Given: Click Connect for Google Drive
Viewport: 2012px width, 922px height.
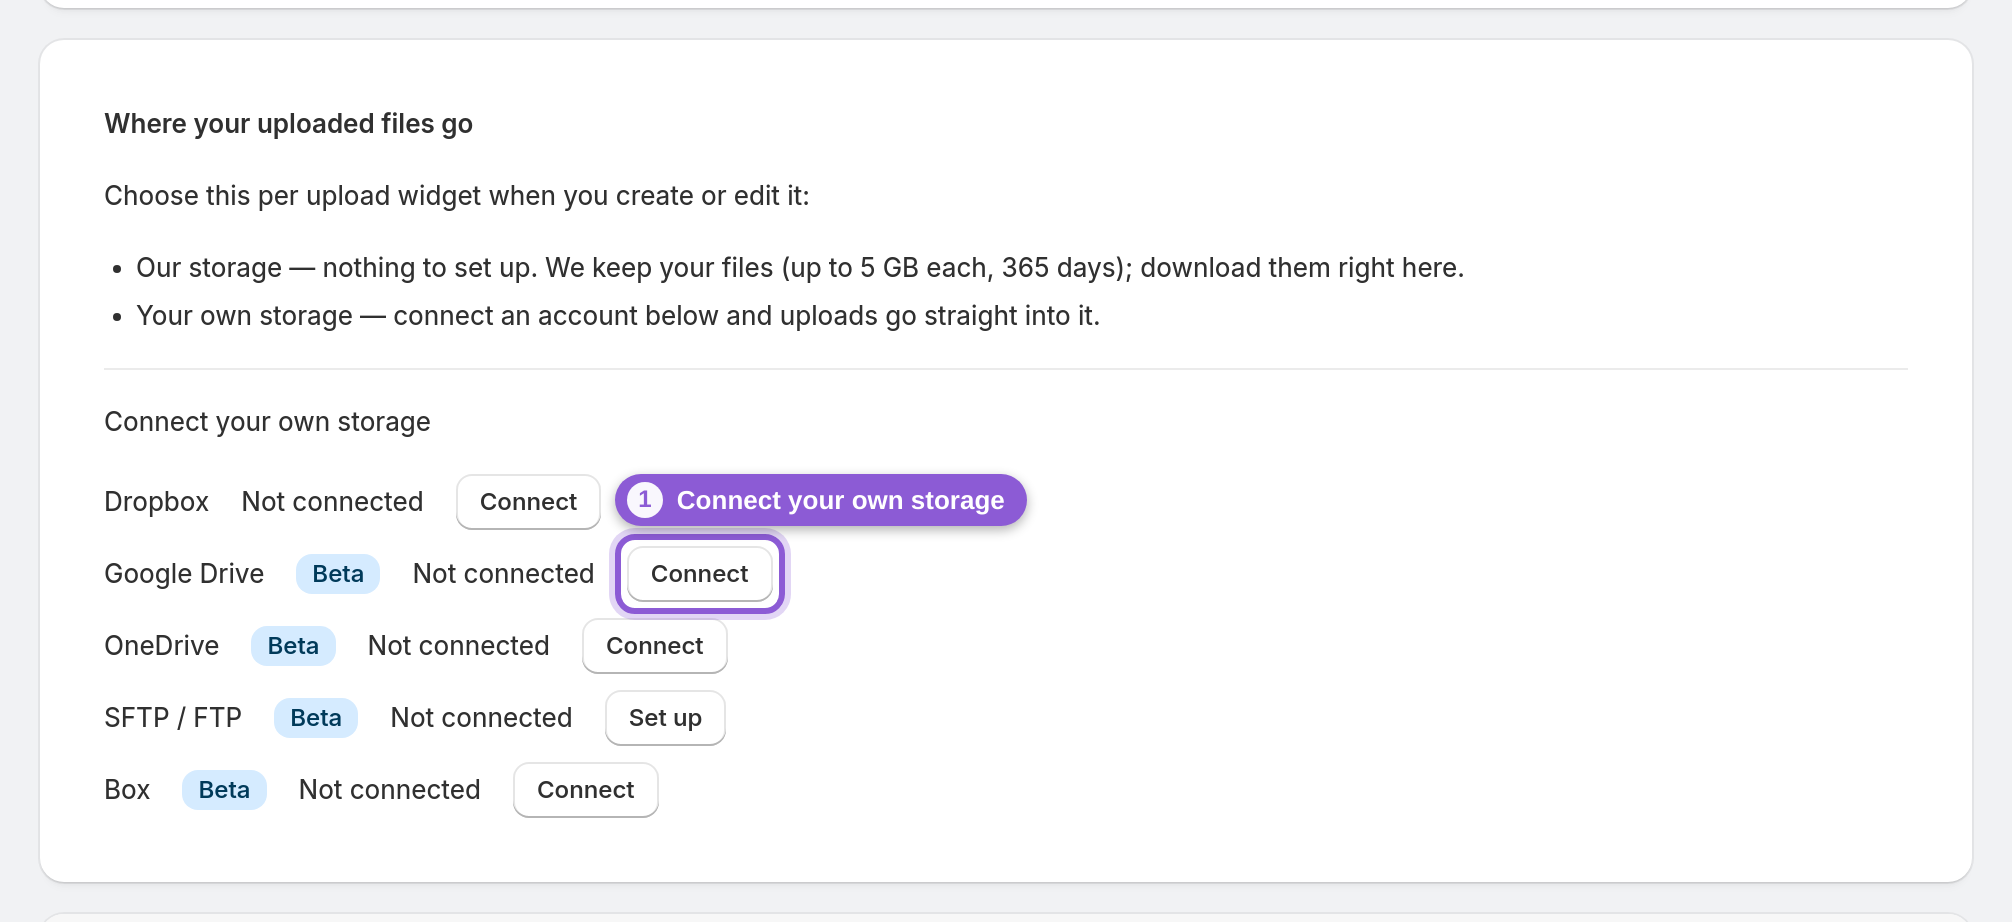Looking at the screenshot, I should point(700,574).
